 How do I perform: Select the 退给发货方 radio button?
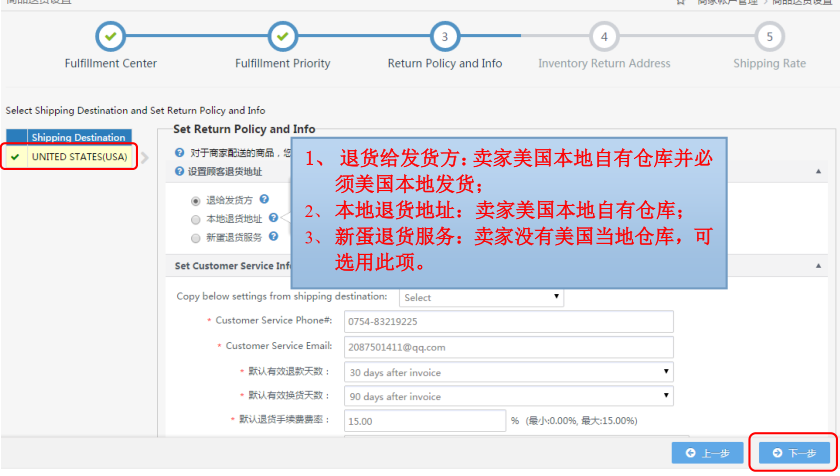pyautogui.click(x=195, y=200)
